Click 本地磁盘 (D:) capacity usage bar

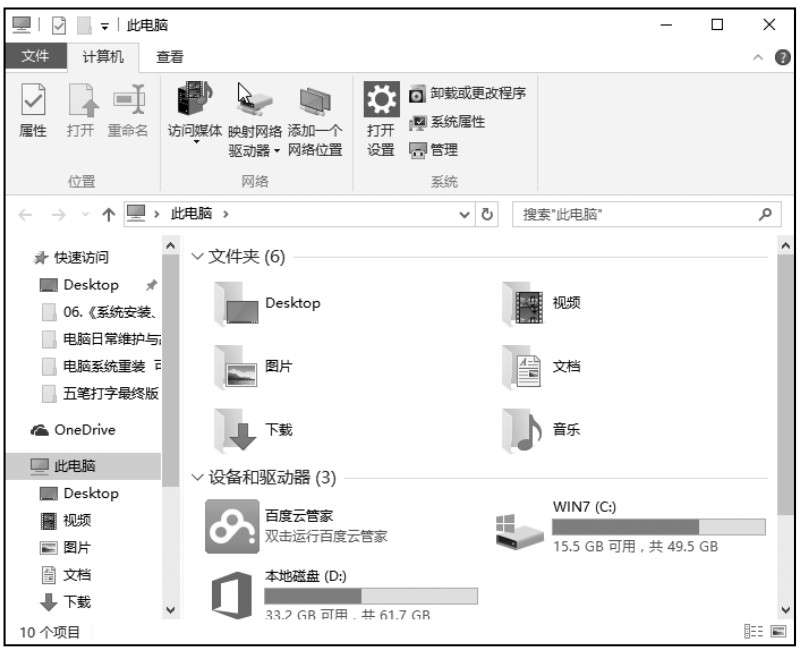coord(371,596)
